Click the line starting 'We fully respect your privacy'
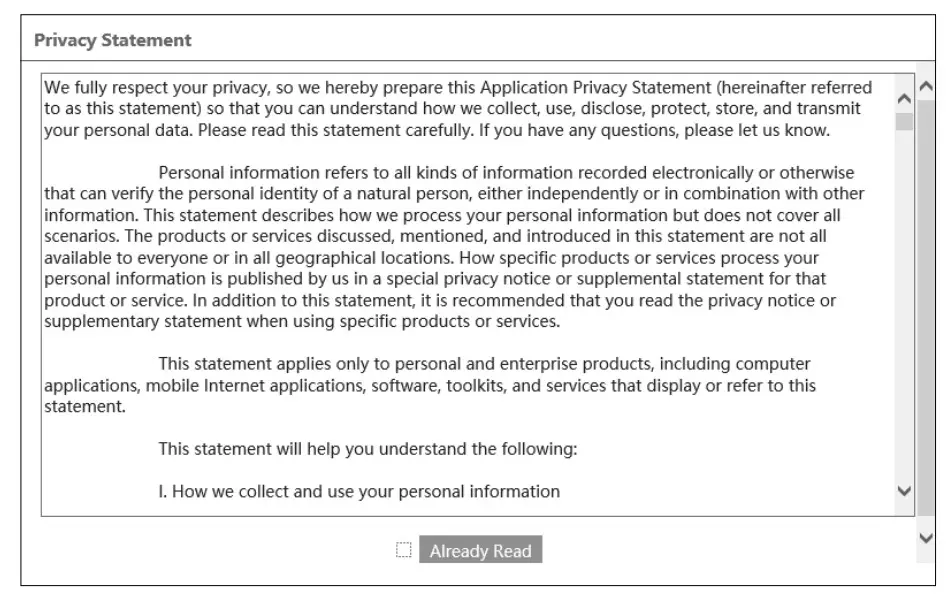This screenshot has height=597, width=952. click(x=457, y=88)
